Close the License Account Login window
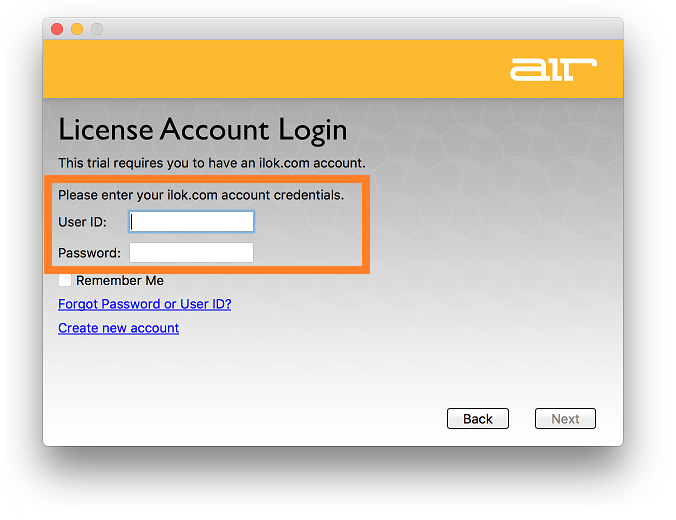This screenshot has width=676, height=520. 57,29
